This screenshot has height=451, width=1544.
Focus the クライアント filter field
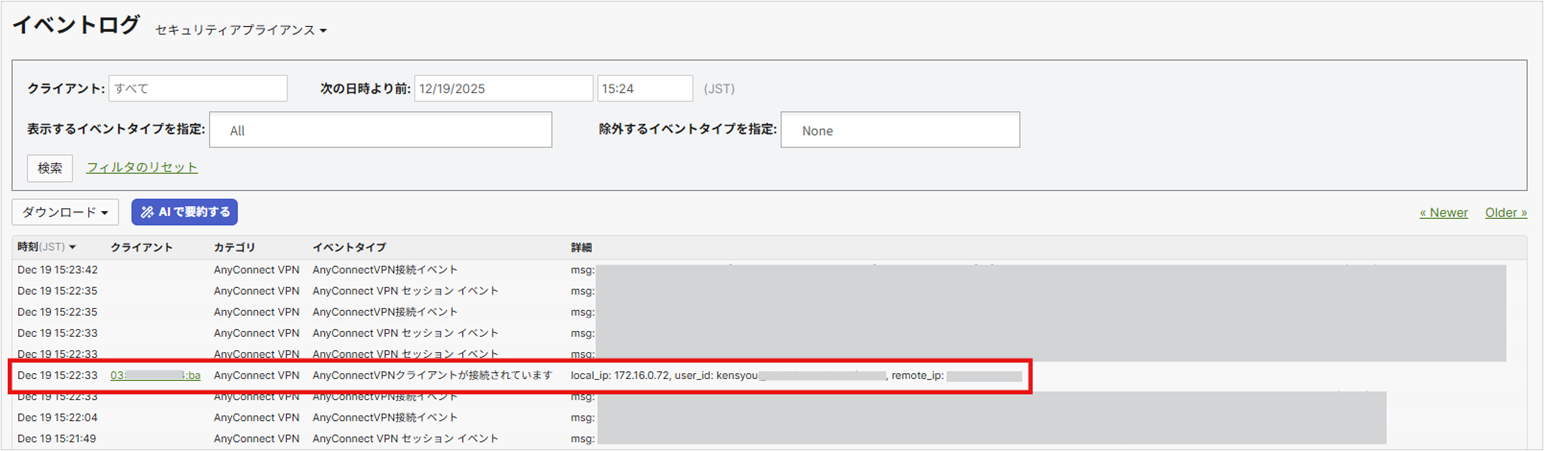point(198,88)
